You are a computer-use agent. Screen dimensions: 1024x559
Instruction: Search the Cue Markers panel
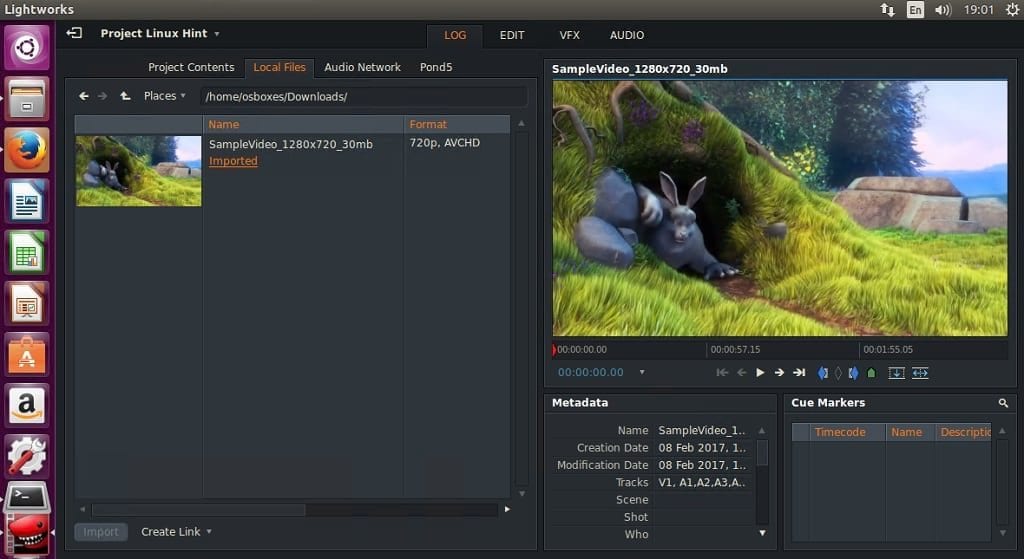tap(1003, 403)
